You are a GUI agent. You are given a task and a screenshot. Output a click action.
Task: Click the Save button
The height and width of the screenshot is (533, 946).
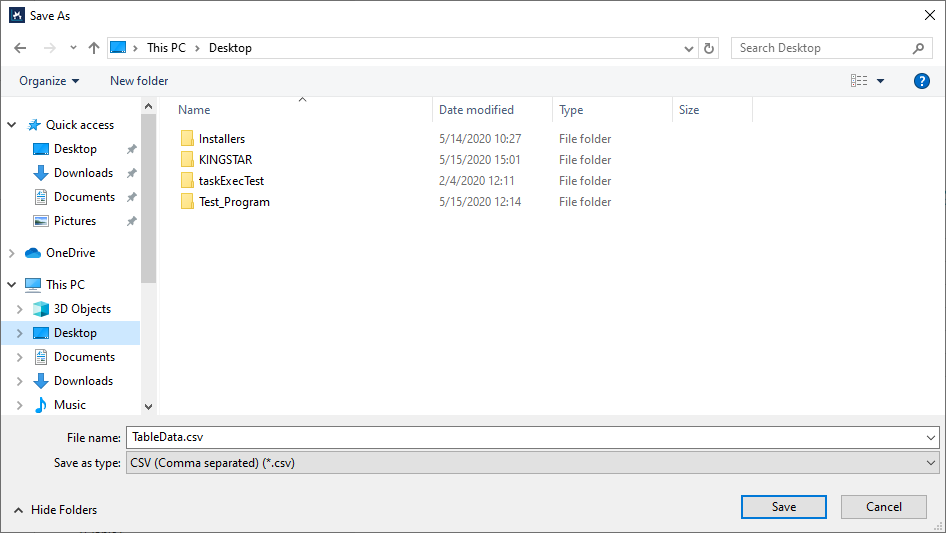[x=783, y=507]
